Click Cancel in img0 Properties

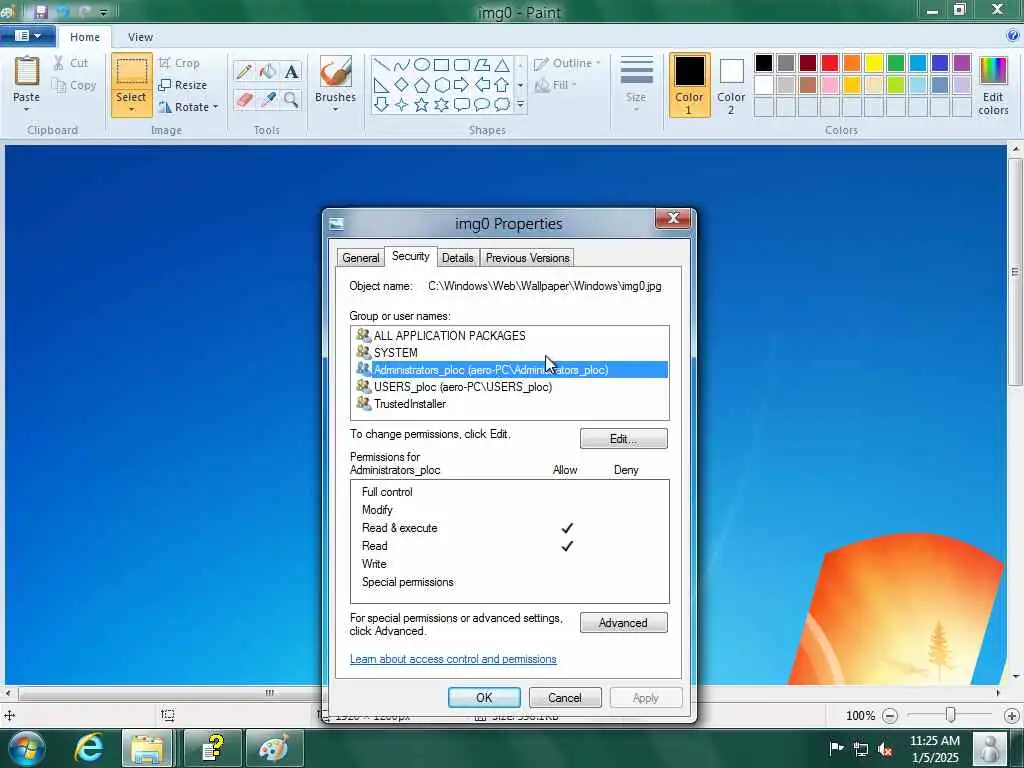point(565,697)
